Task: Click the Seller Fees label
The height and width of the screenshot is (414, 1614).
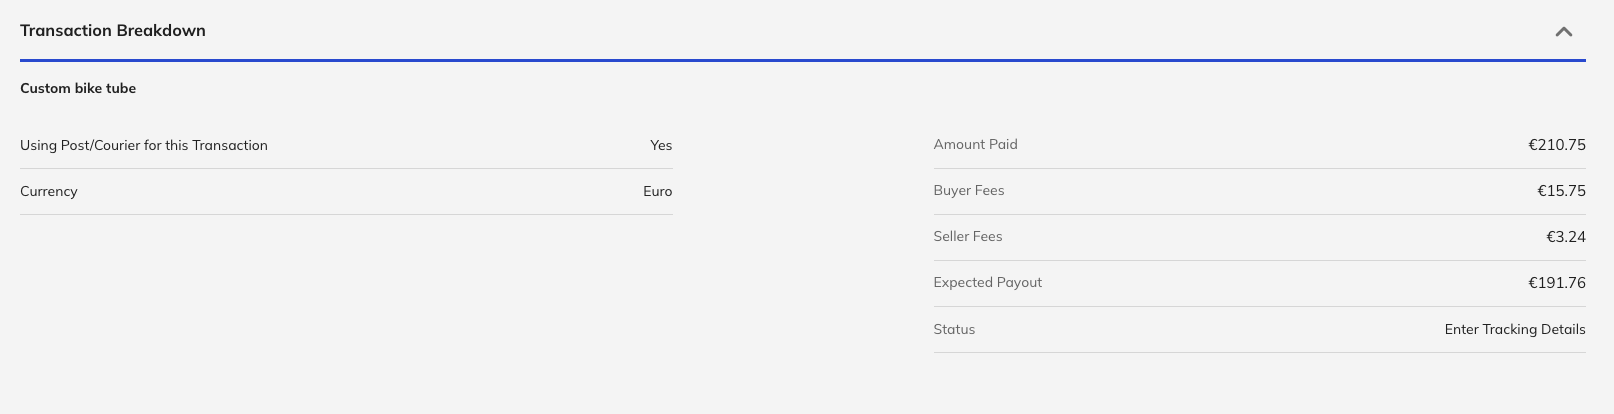Action: pos(967,236)
